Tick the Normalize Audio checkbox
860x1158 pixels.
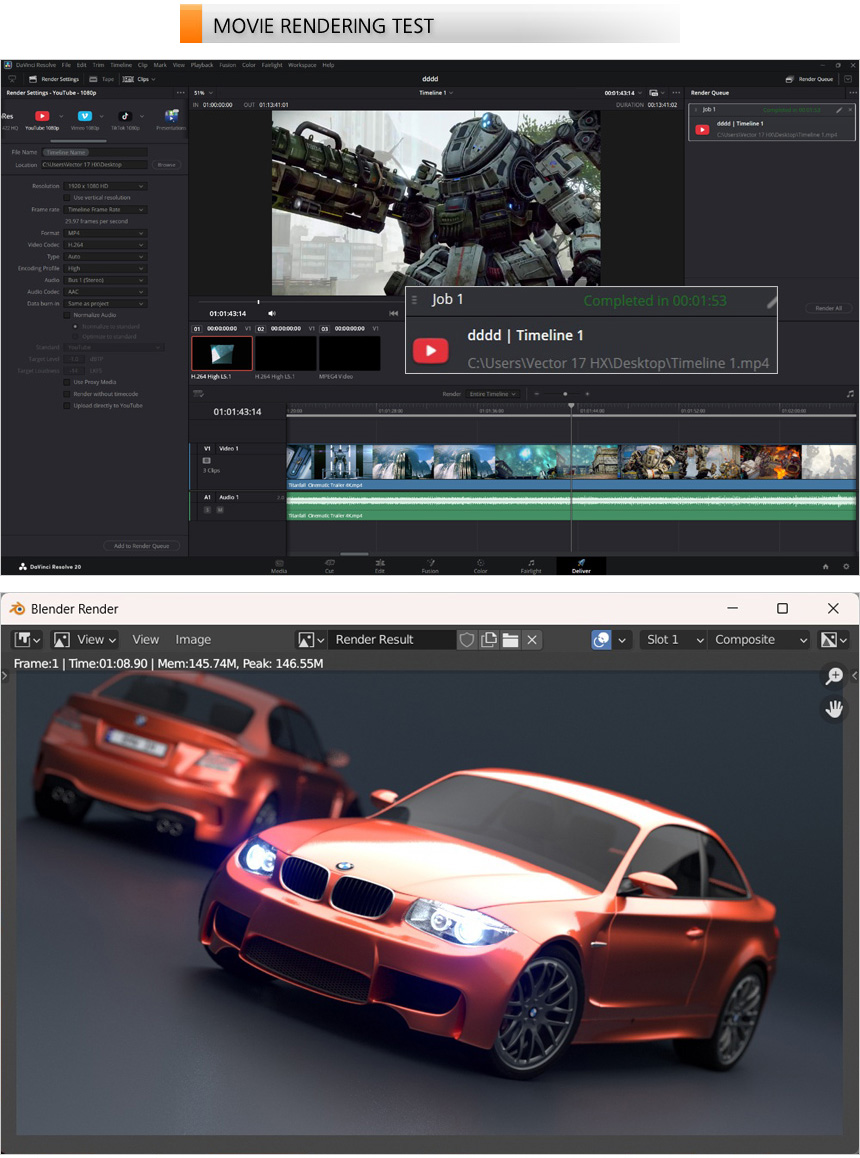click(67, 315)
